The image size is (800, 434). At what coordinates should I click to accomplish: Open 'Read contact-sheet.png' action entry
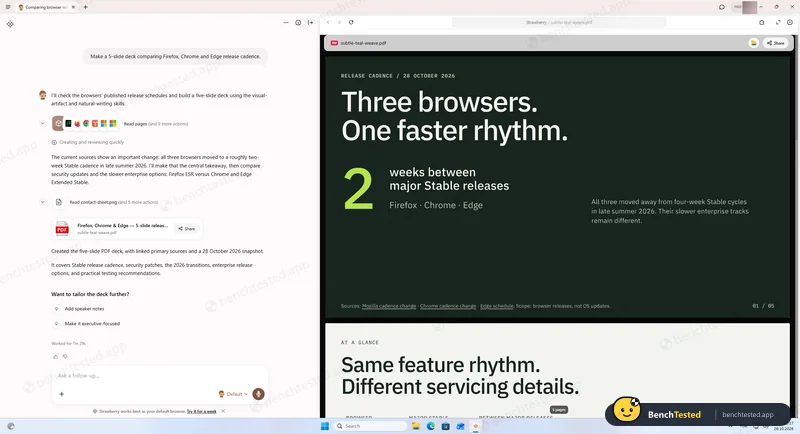(114, 202)
